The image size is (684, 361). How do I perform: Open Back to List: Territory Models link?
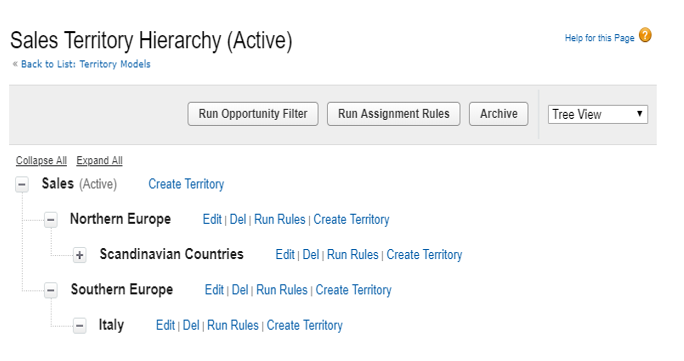tap(86, 64)
